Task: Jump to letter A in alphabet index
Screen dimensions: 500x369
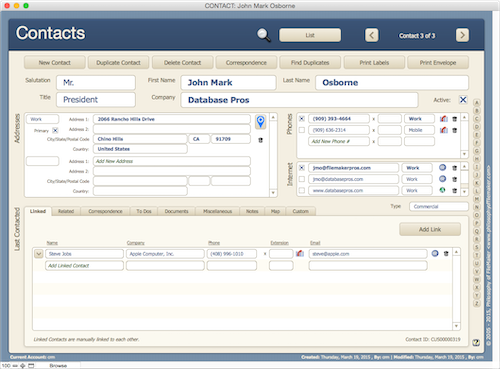Action: [x=477, y=103]
